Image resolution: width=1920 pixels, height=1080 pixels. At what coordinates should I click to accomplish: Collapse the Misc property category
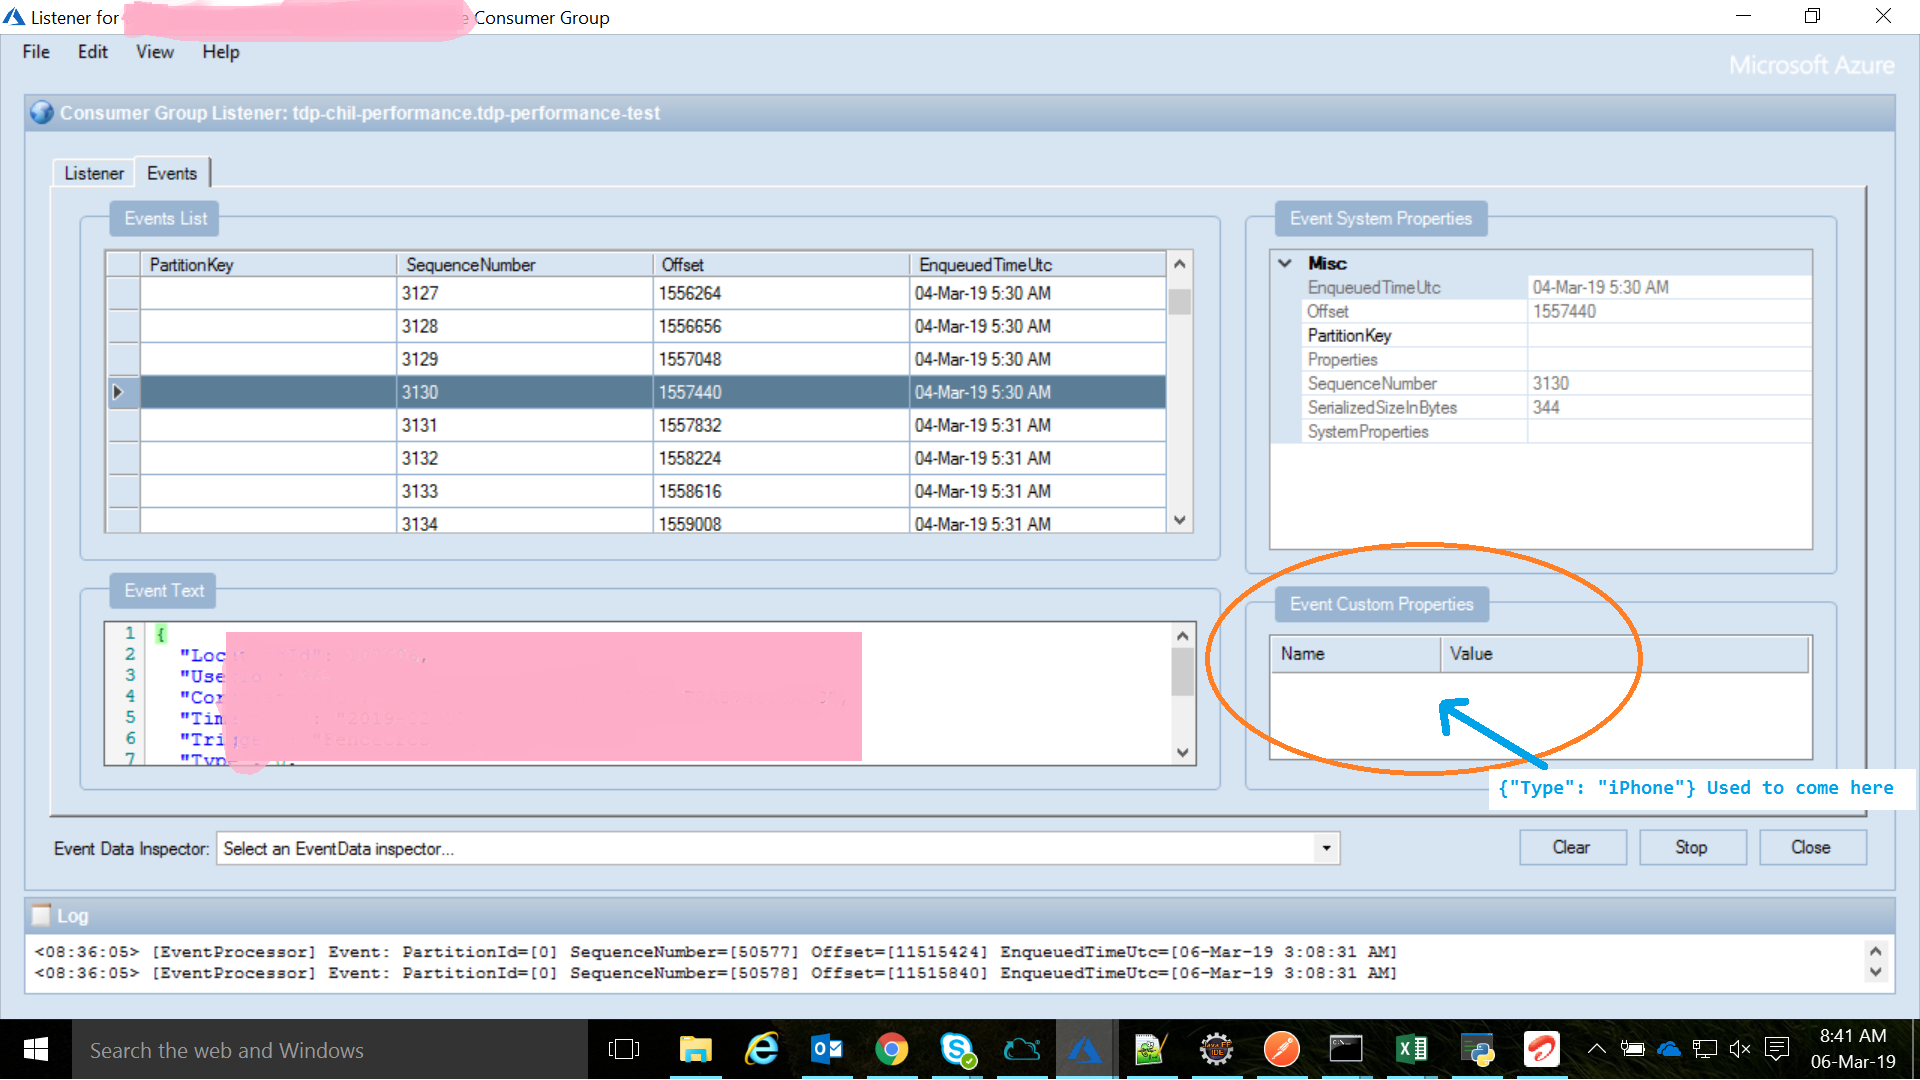(x=1285, y=263)
